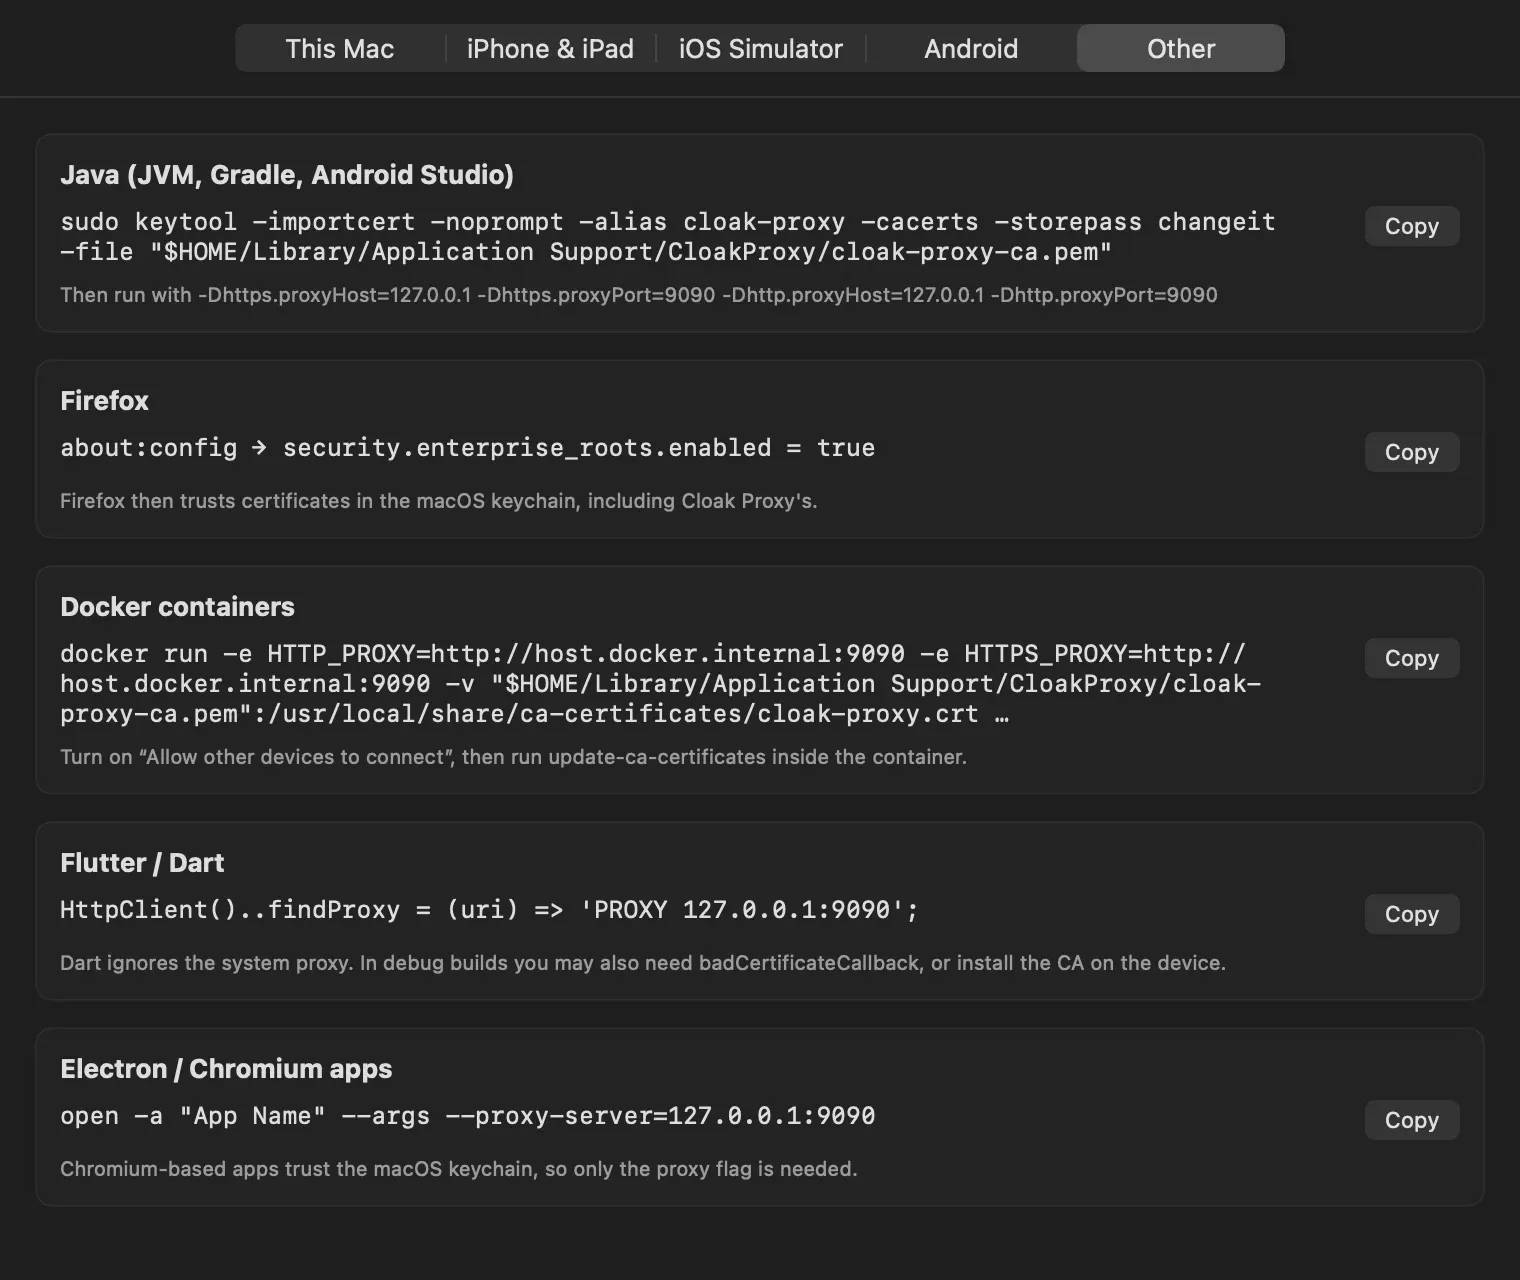1520x1280 pixels.
Task: Open the iPhone & iPad tab
Action: 550,48
